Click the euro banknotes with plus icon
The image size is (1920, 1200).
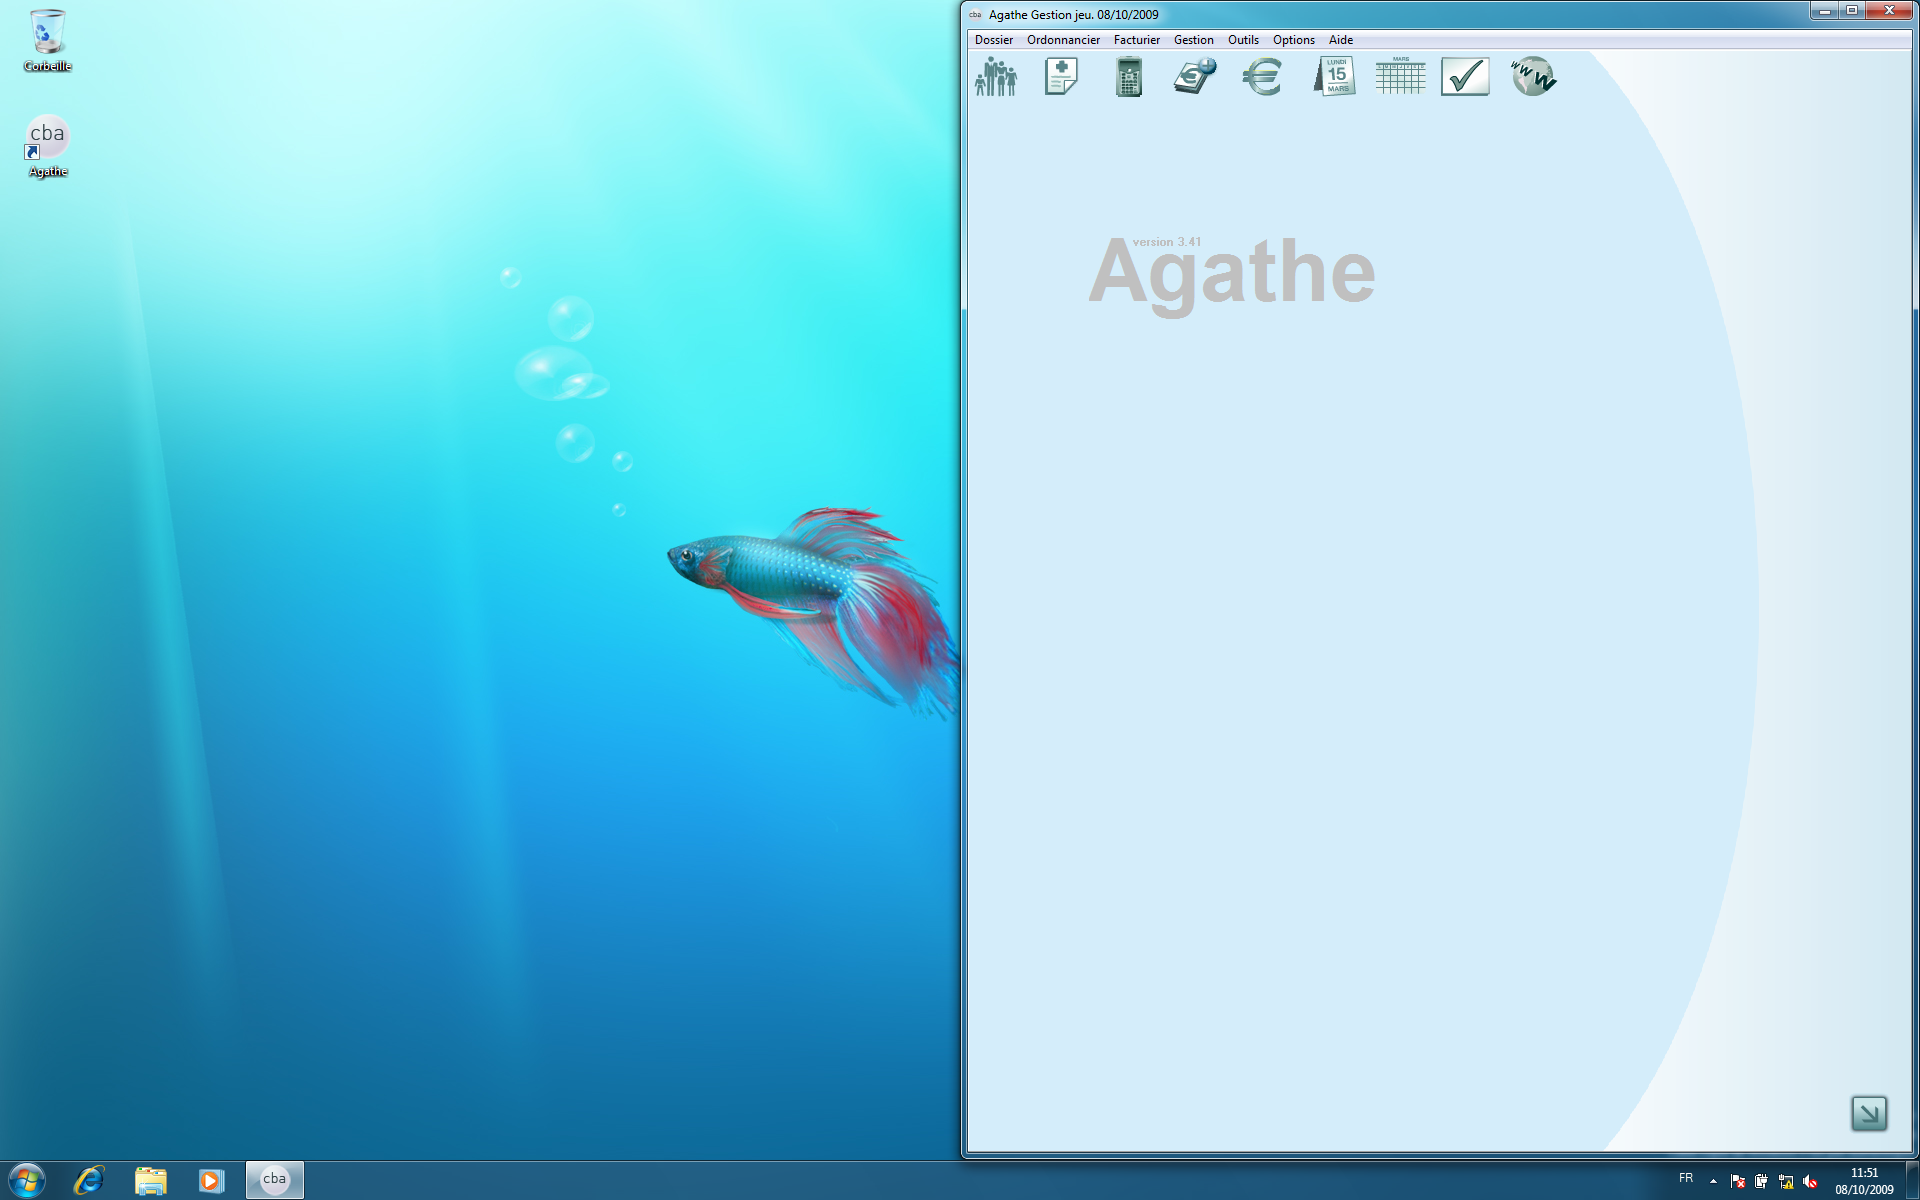pyautogui.click(x=1196, y=76)
